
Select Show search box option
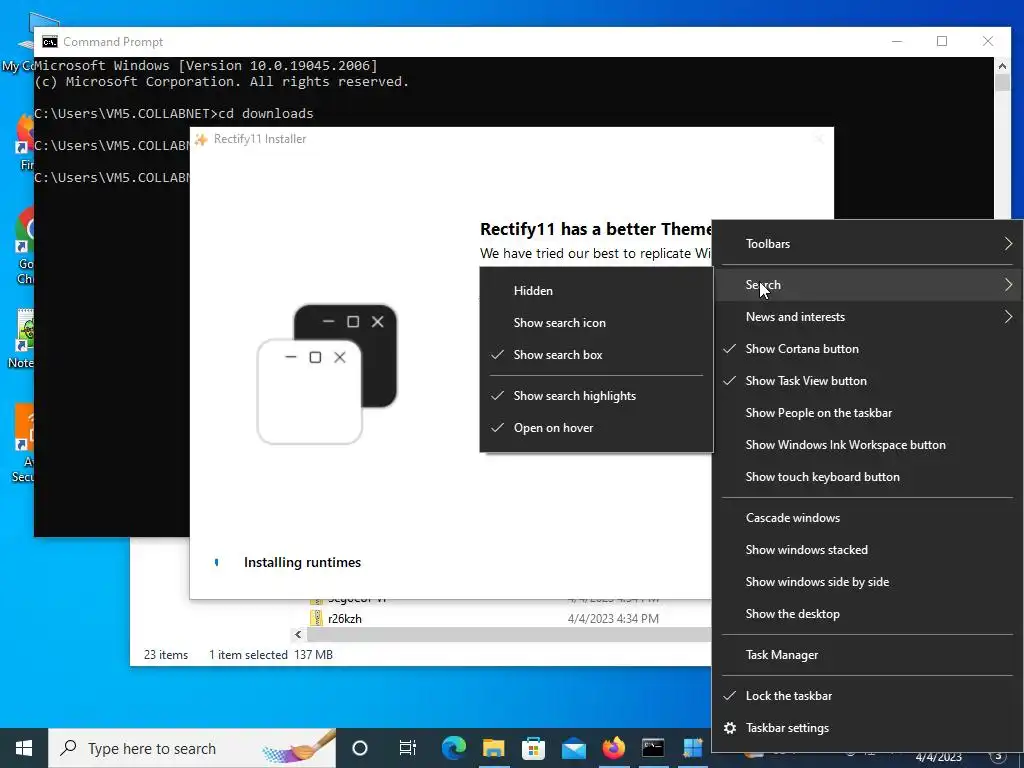tap(596, 355)
